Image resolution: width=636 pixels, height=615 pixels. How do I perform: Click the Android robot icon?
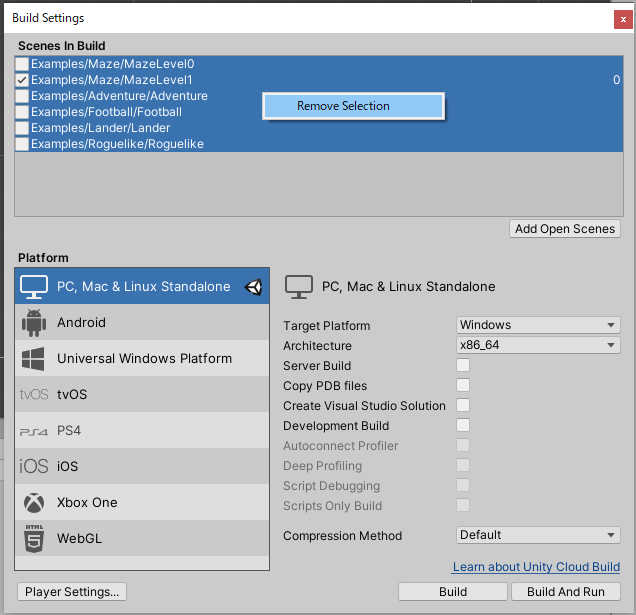[34, 323]
